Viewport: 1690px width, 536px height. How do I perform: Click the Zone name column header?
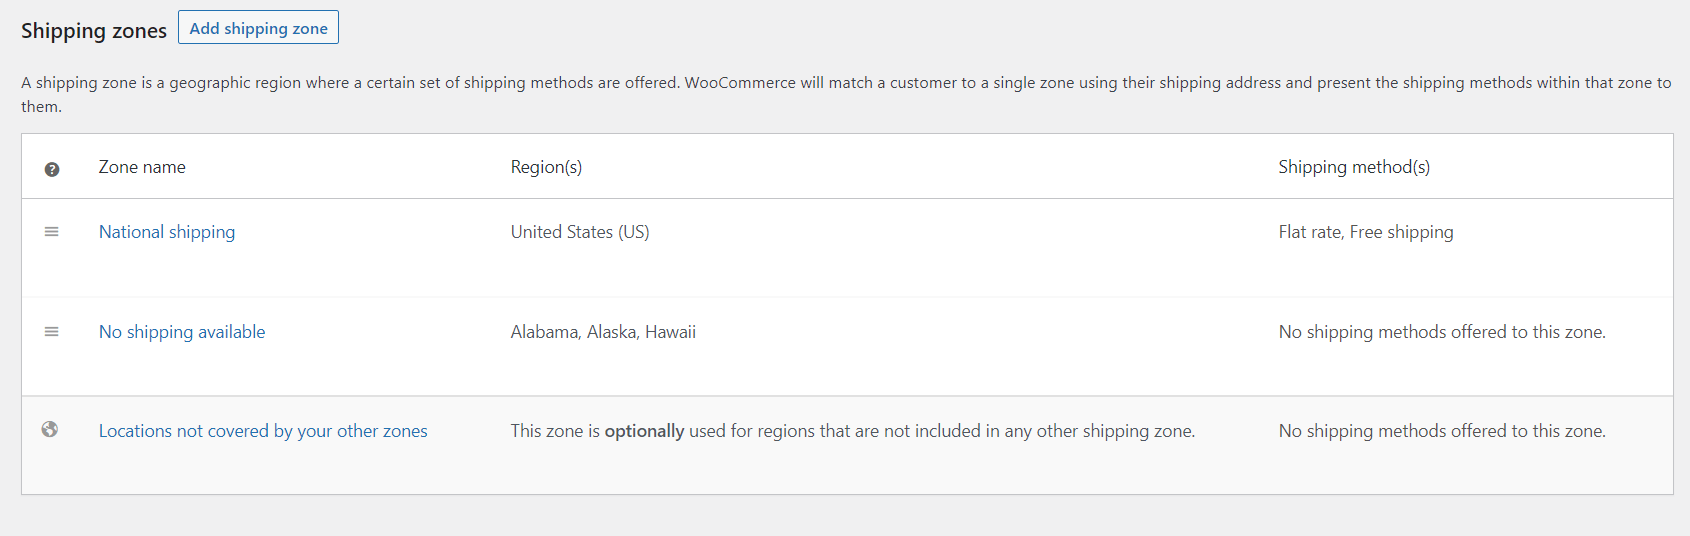point(142,167)
